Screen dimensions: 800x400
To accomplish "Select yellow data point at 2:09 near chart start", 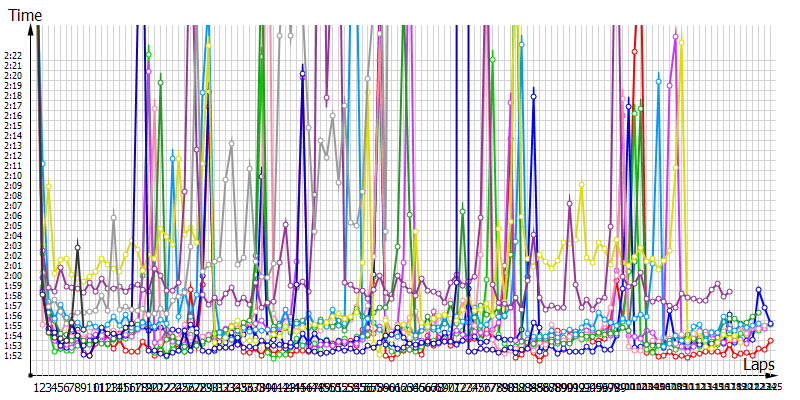I will coord(48,186).
